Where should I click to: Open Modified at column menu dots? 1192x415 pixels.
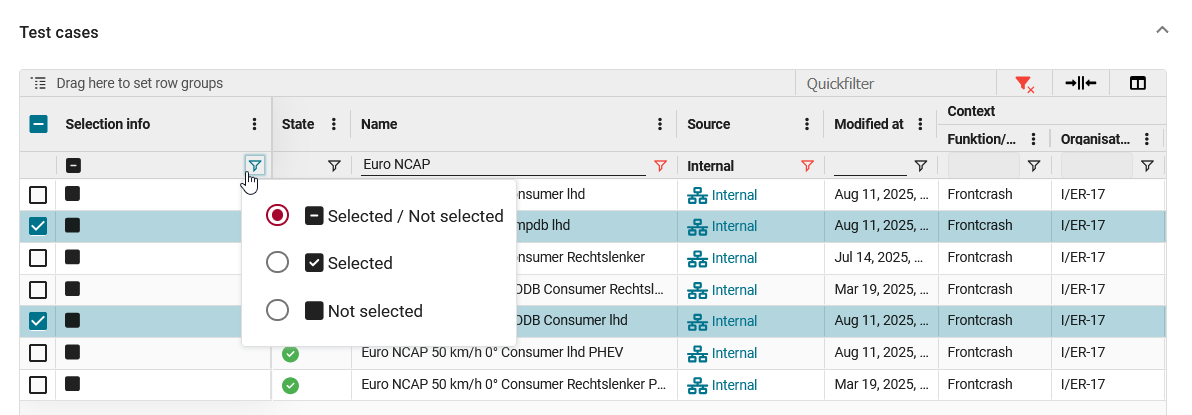click(920, 124)
